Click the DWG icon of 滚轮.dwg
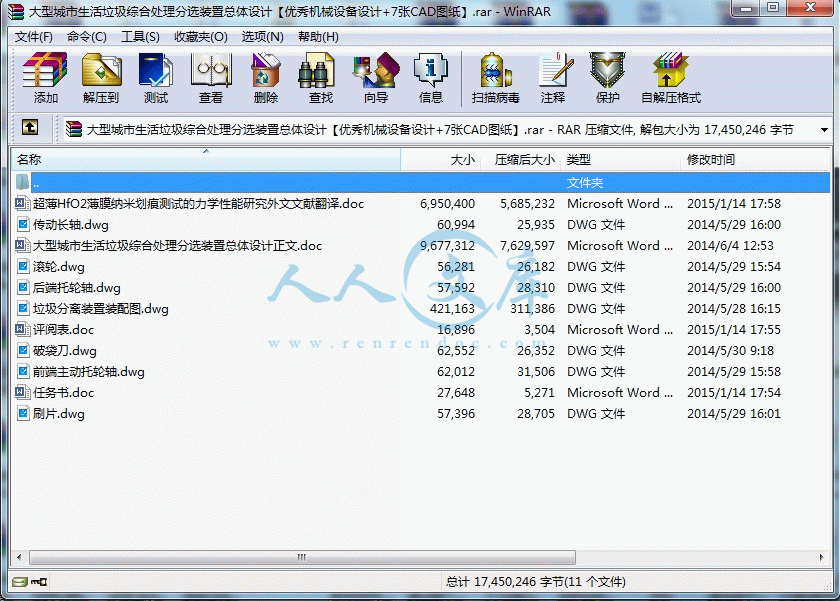The width and height of the screenshot is (840, 601). (x=22, y=266)
